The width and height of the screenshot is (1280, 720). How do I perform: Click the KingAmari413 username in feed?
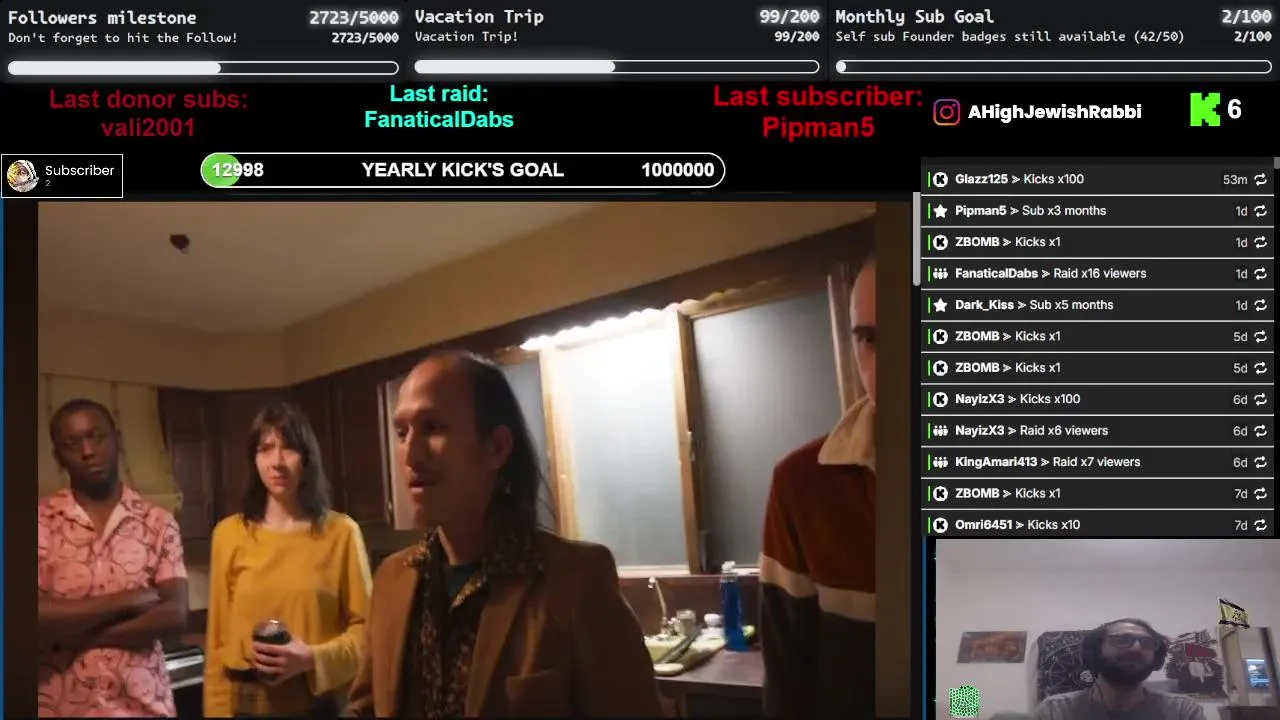[x=996, y=462]
